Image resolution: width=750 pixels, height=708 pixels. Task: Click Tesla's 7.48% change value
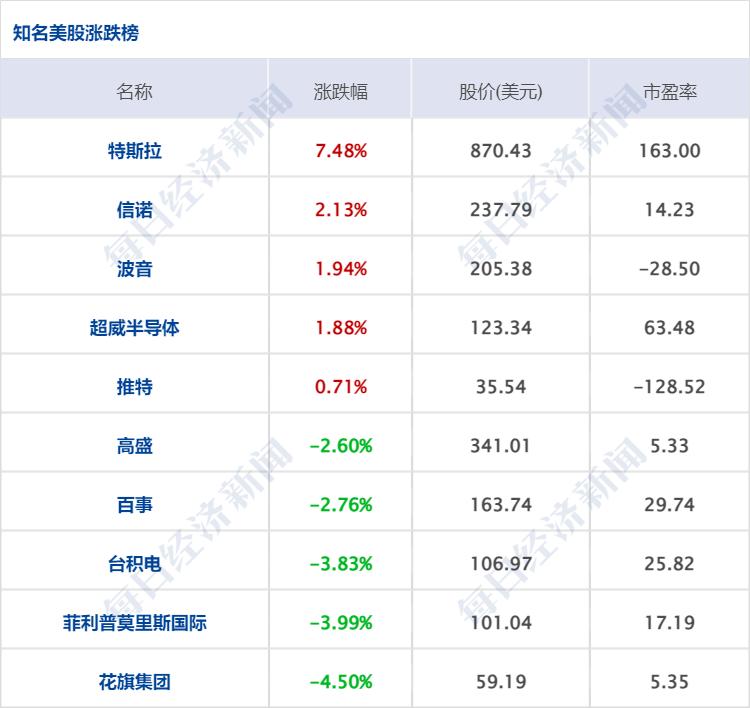click(340, 151)
